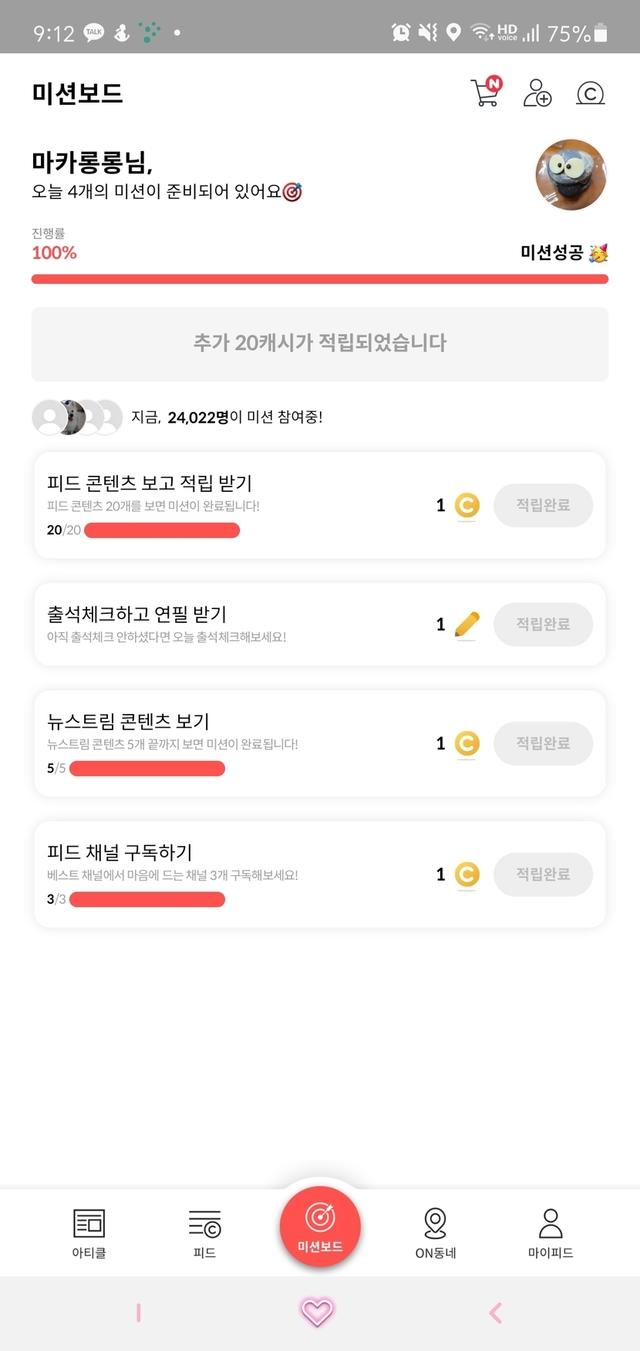
Task: Tap the 추가 20캐시 적립 banner
Action: tap(320, 343)
